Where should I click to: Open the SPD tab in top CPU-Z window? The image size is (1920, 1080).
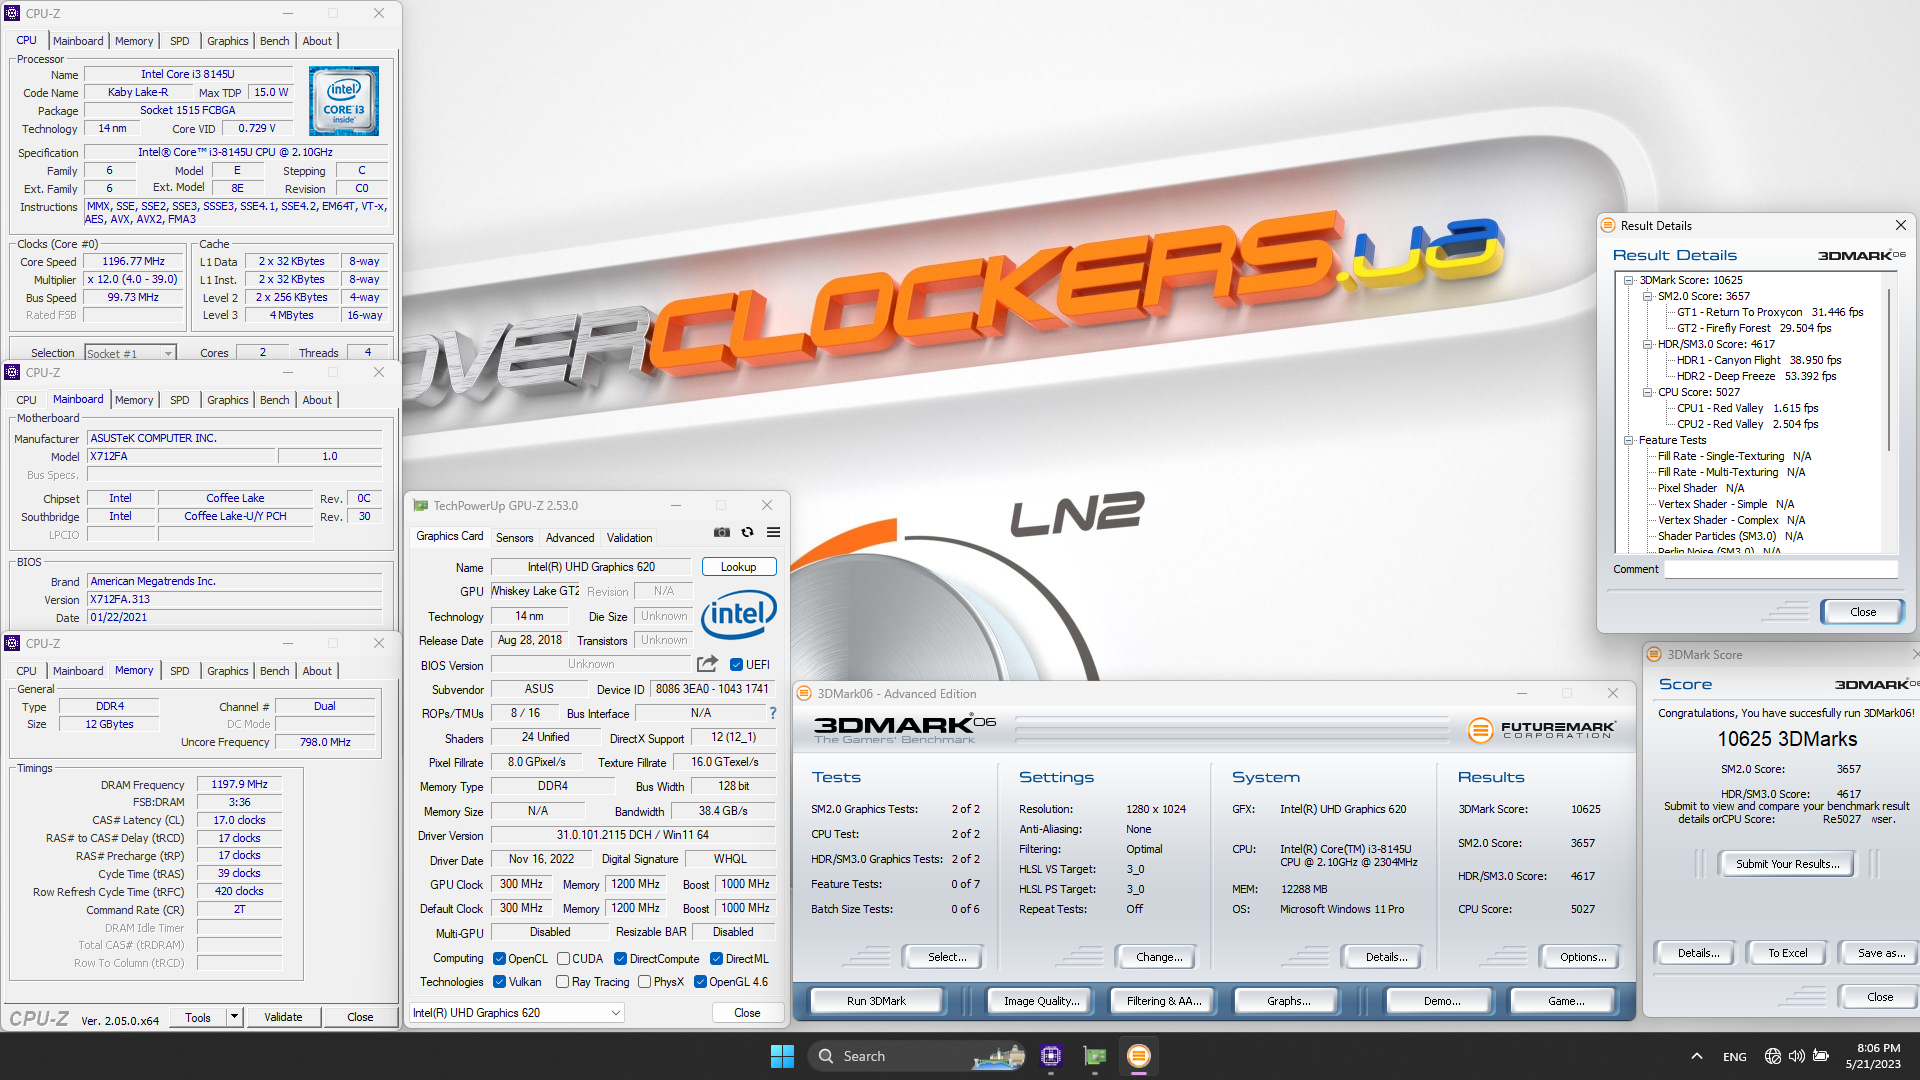(x=179, y=41)
